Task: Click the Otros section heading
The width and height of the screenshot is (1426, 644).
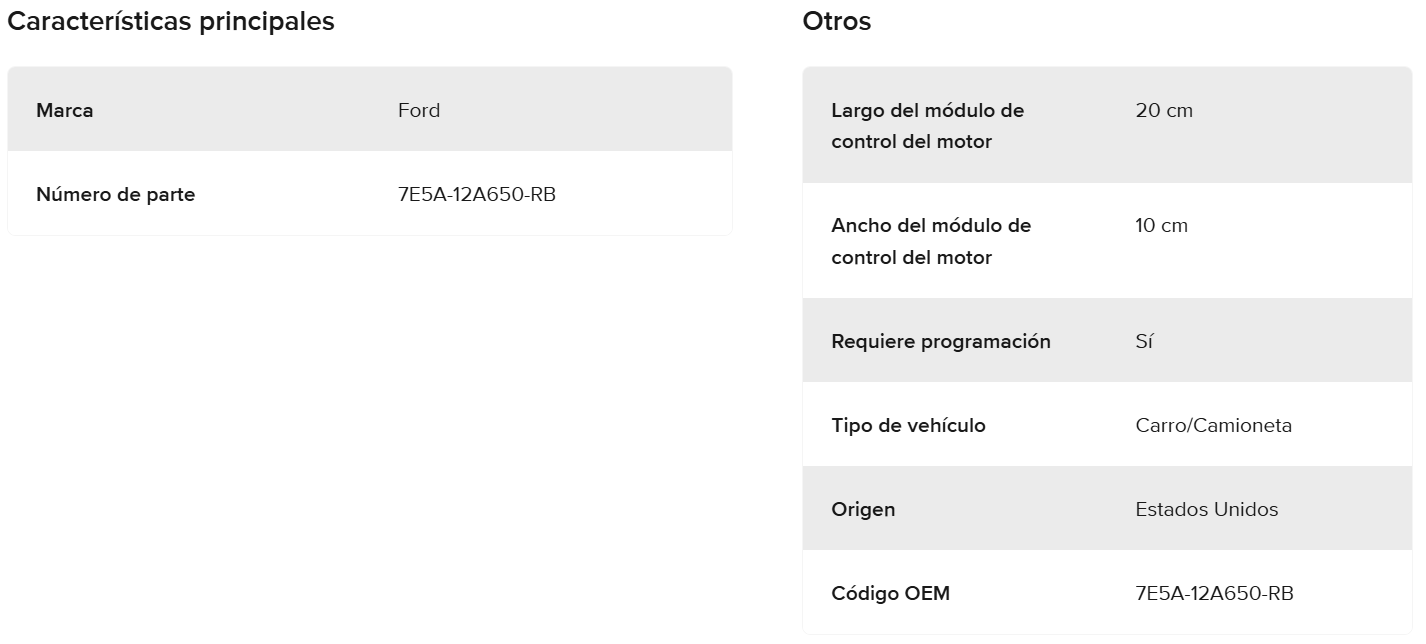Action: [x=837, y=22]
